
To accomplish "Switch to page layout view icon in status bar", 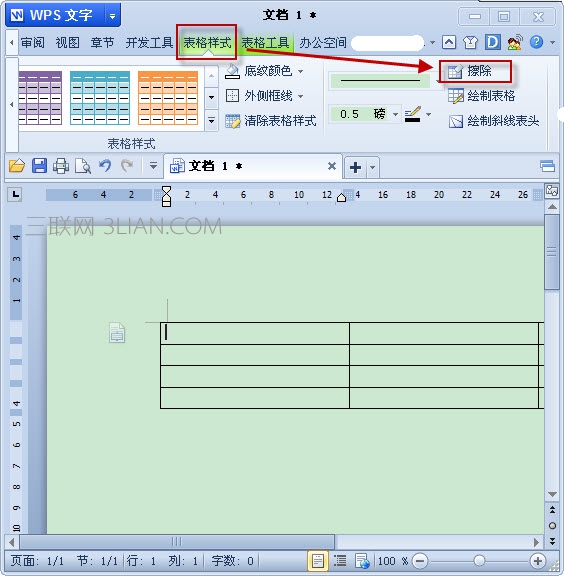I will 317,561.
